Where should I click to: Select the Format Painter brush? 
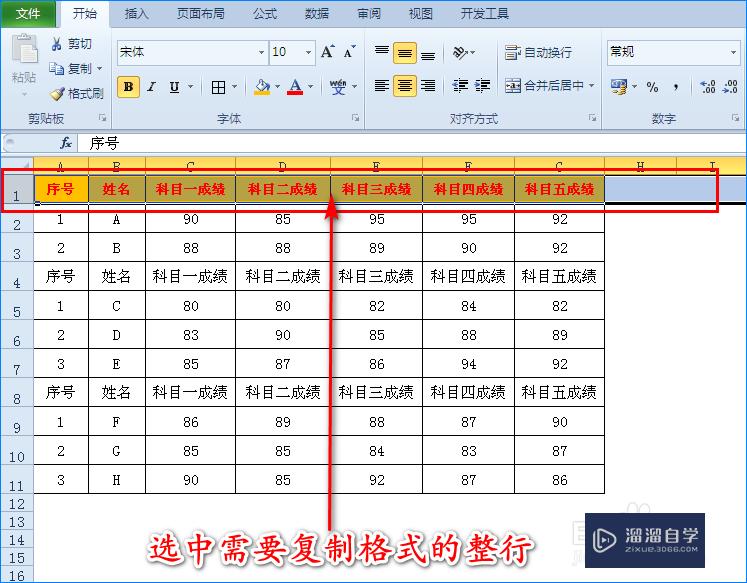click(x=57, y=93)
